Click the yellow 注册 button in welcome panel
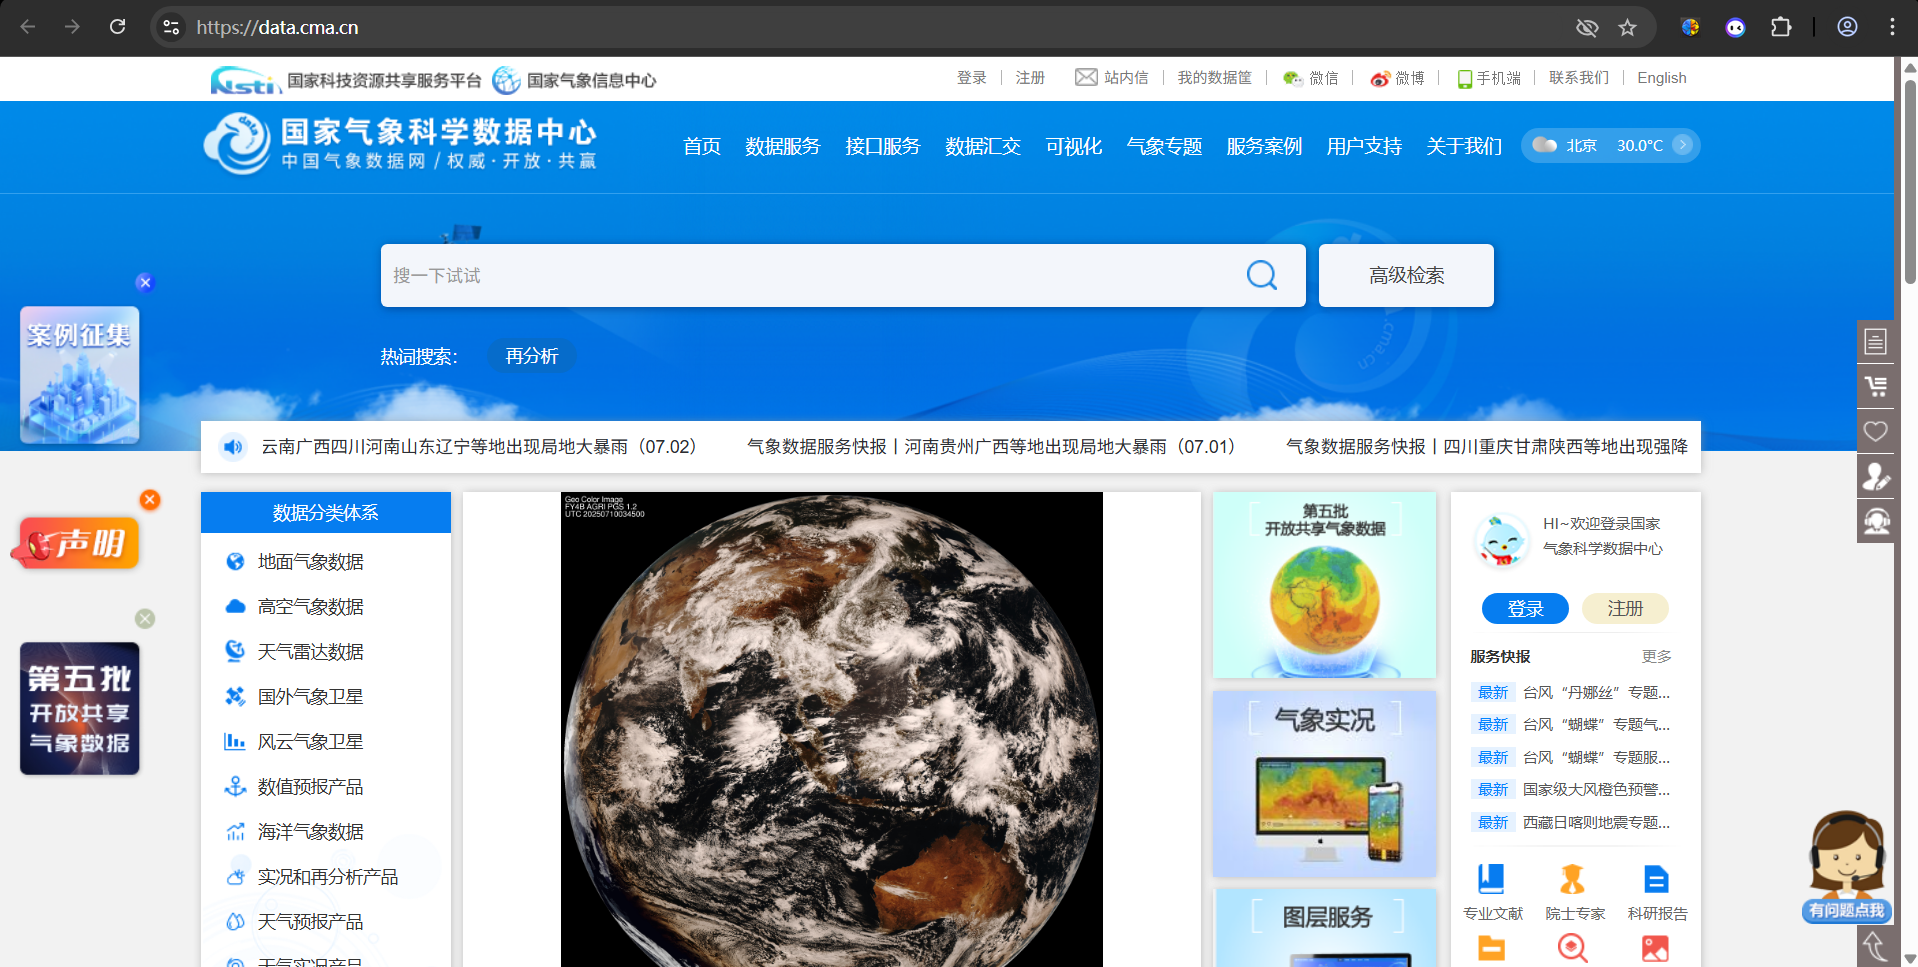This screenshot has height=967, width=1918. [1625, 608]
